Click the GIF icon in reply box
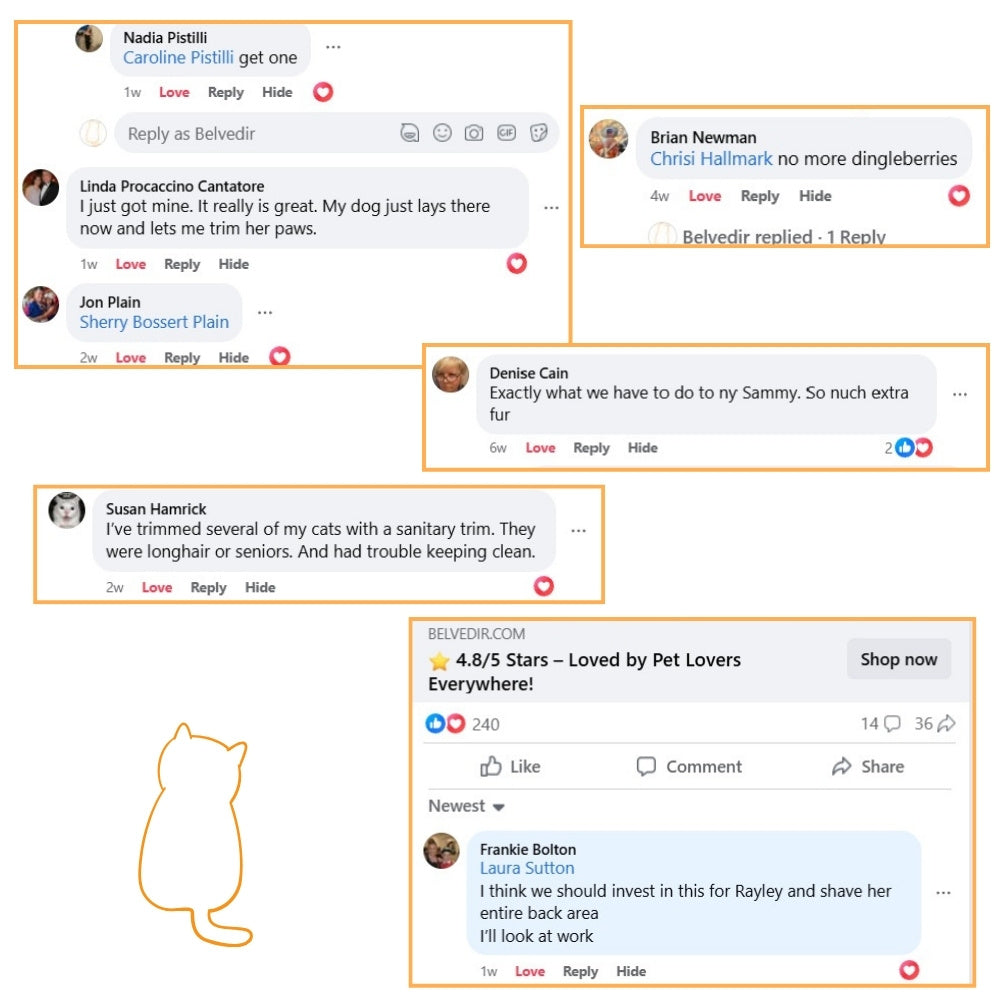The height and width of the screenshot is (1000, 1000). pyautogui.click(x=506, y=133)
